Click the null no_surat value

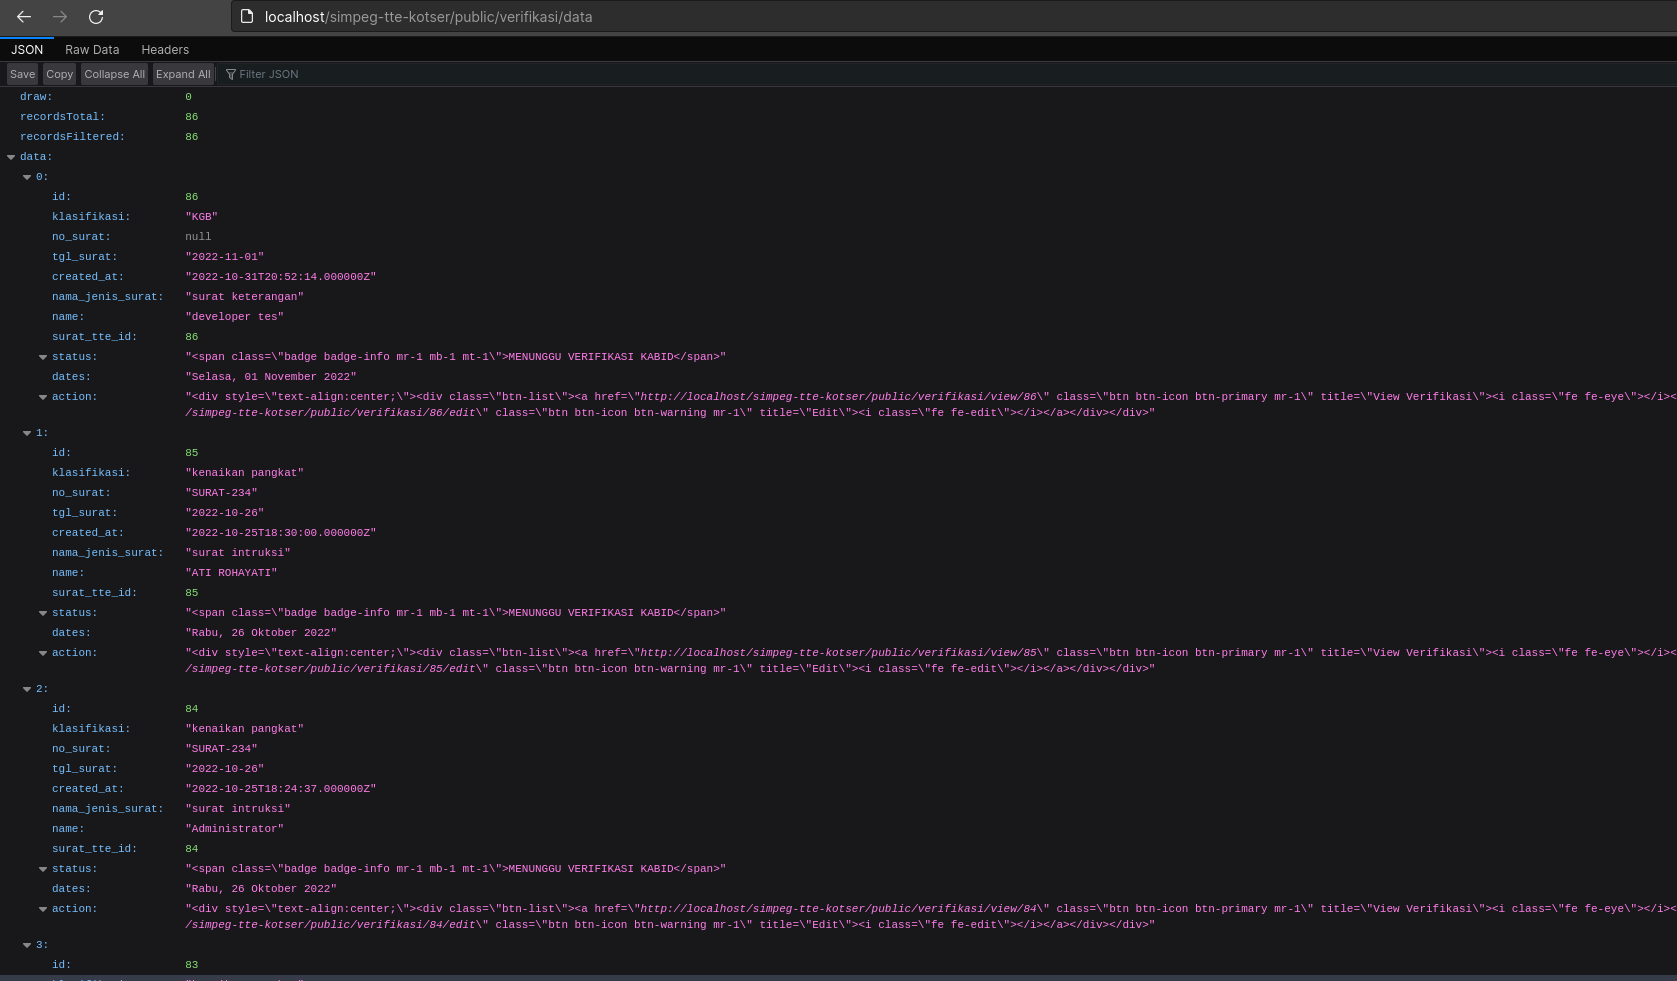click(198, 237)
